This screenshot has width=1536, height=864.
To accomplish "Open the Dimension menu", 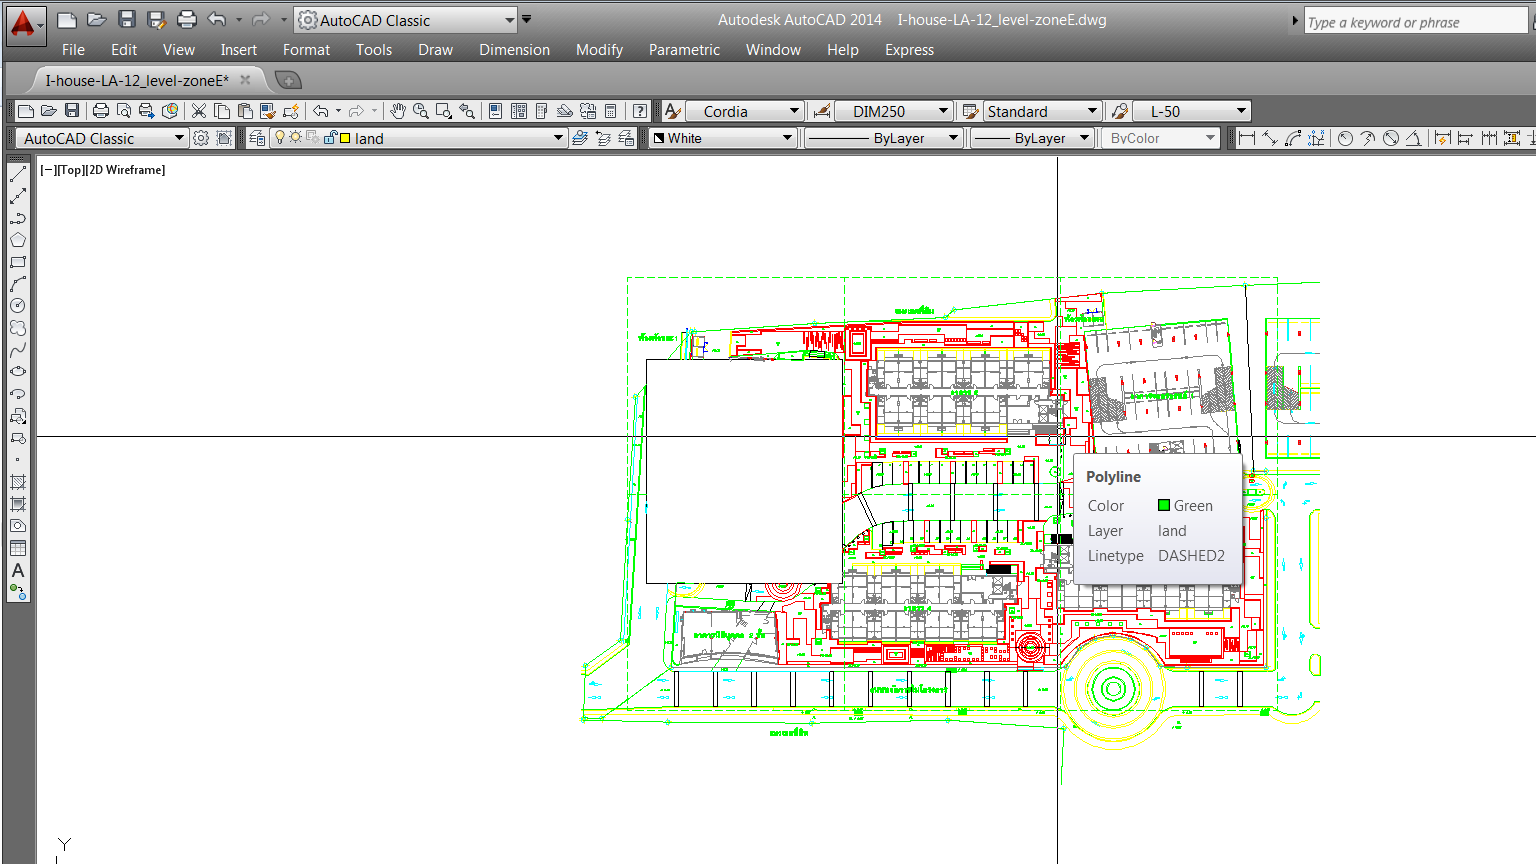I will (514, 50).
